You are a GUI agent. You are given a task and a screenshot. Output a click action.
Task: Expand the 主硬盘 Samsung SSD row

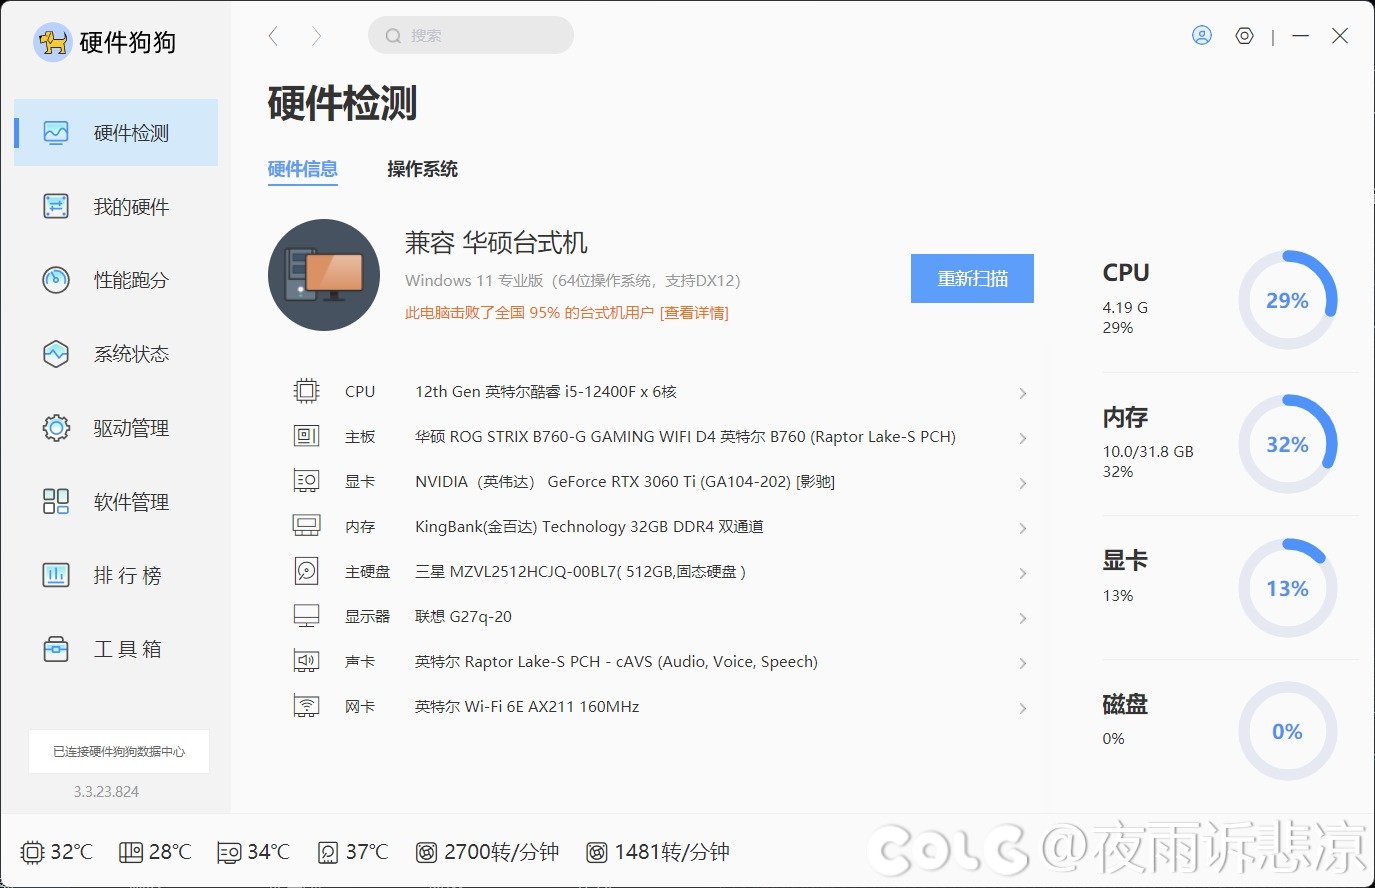(1022, 573)
